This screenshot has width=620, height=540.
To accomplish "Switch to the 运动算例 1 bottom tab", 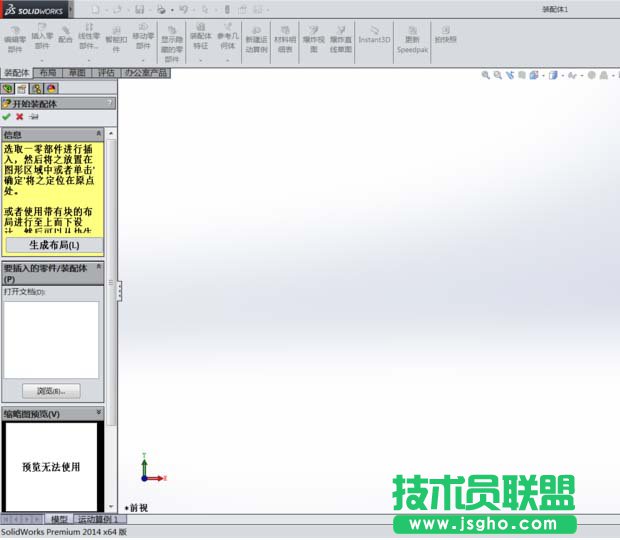I will pyautogui.click(x=98, y=519).
